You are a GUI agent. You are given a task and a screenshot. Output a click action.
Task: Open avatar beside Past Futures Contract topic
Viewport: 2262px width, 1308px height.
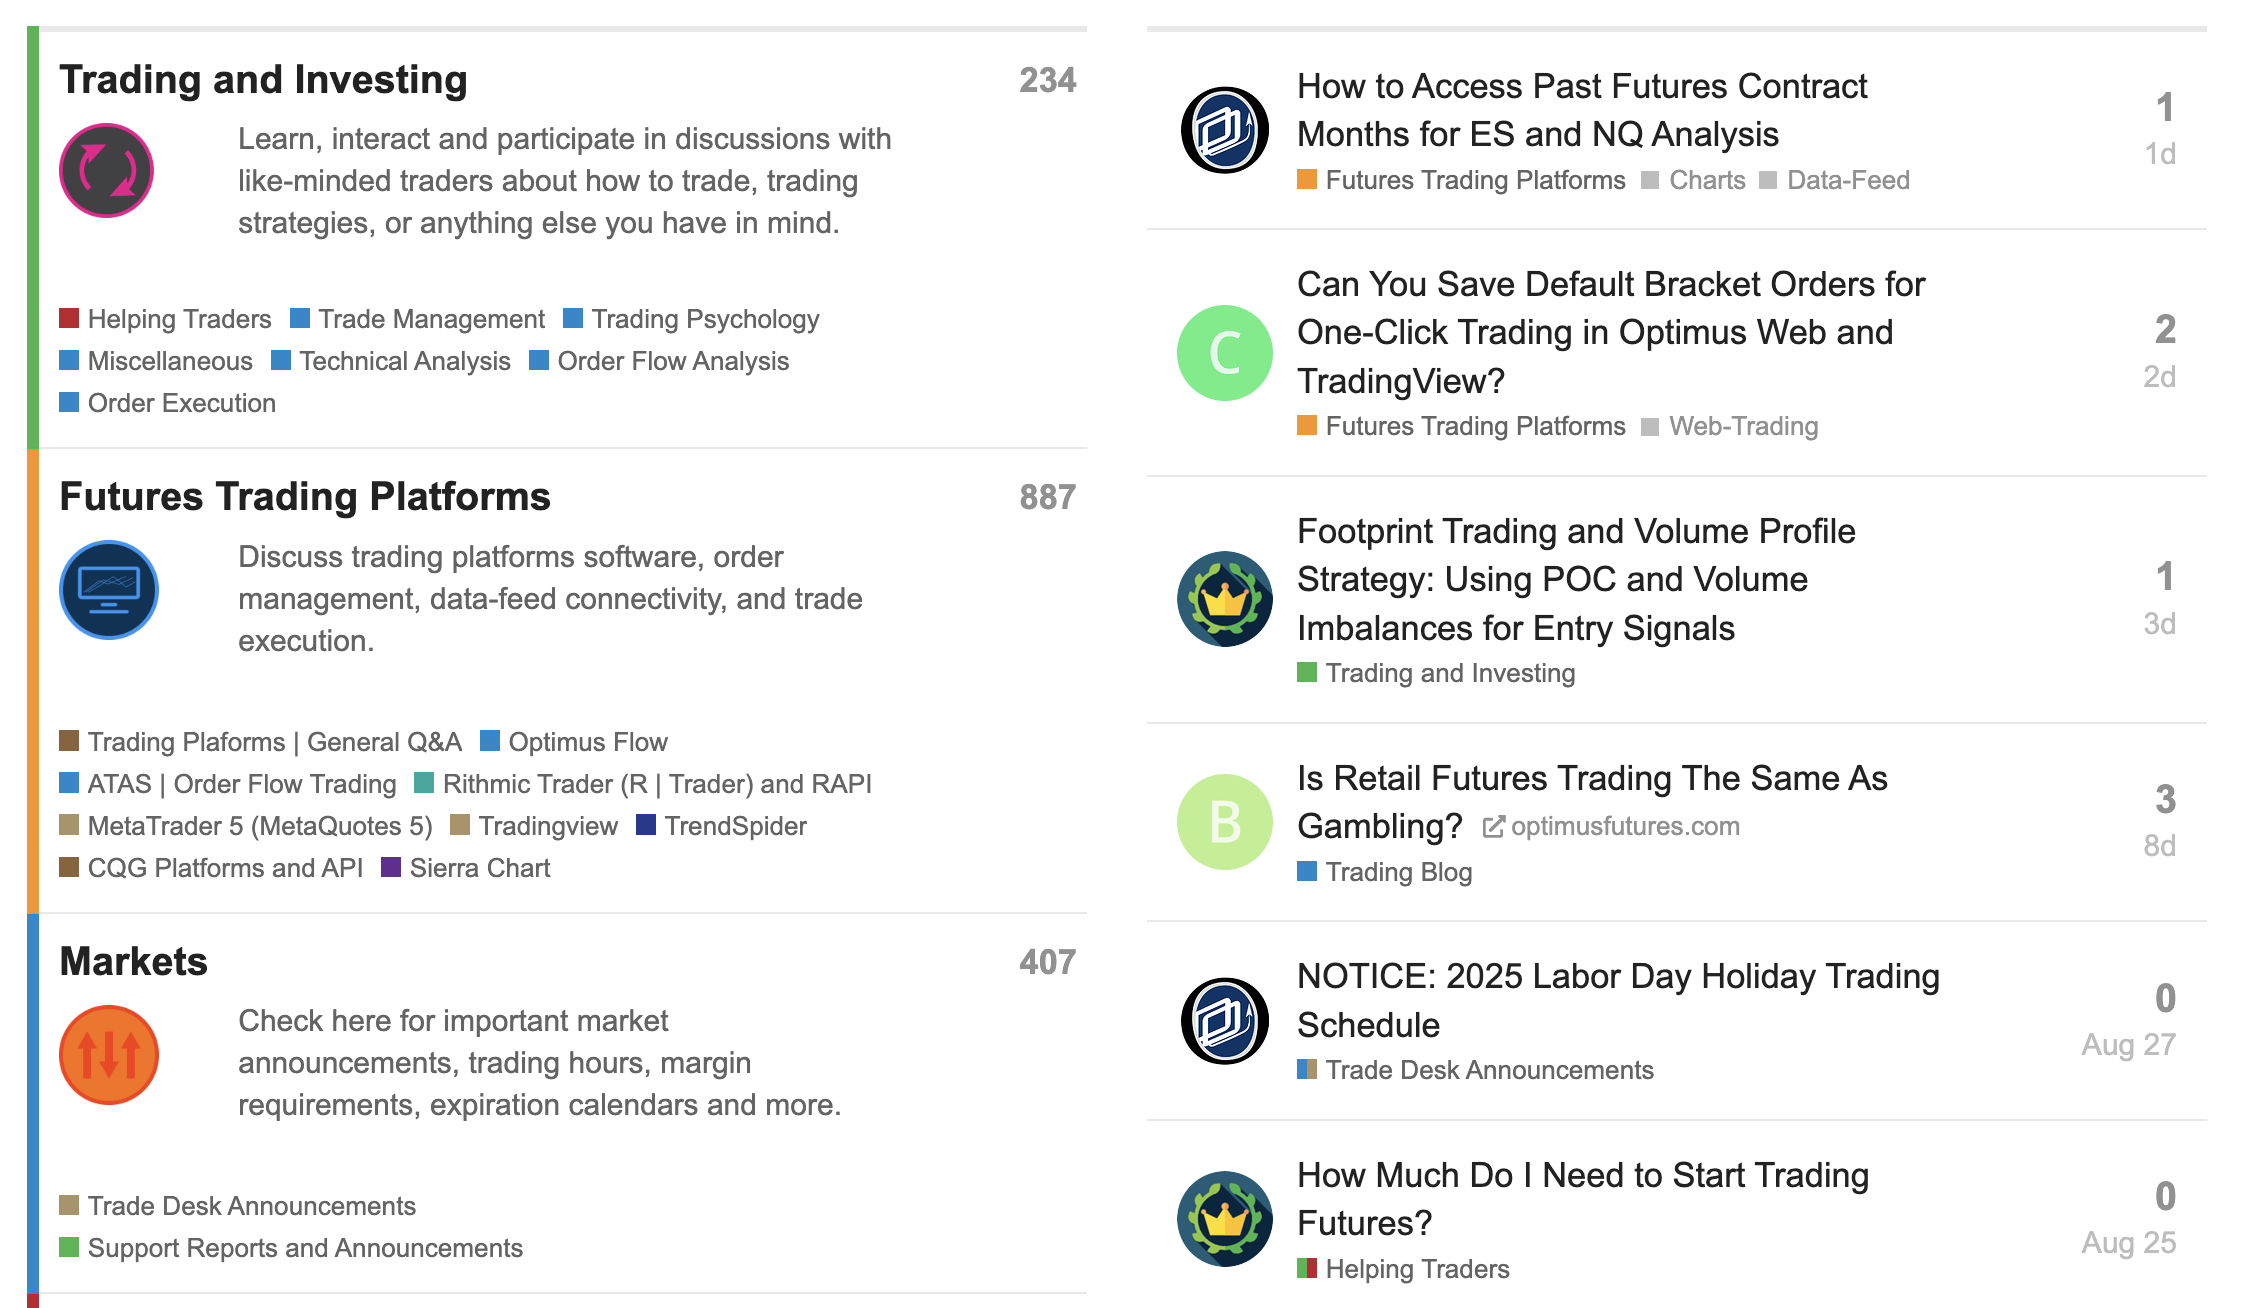point(1225,130)
